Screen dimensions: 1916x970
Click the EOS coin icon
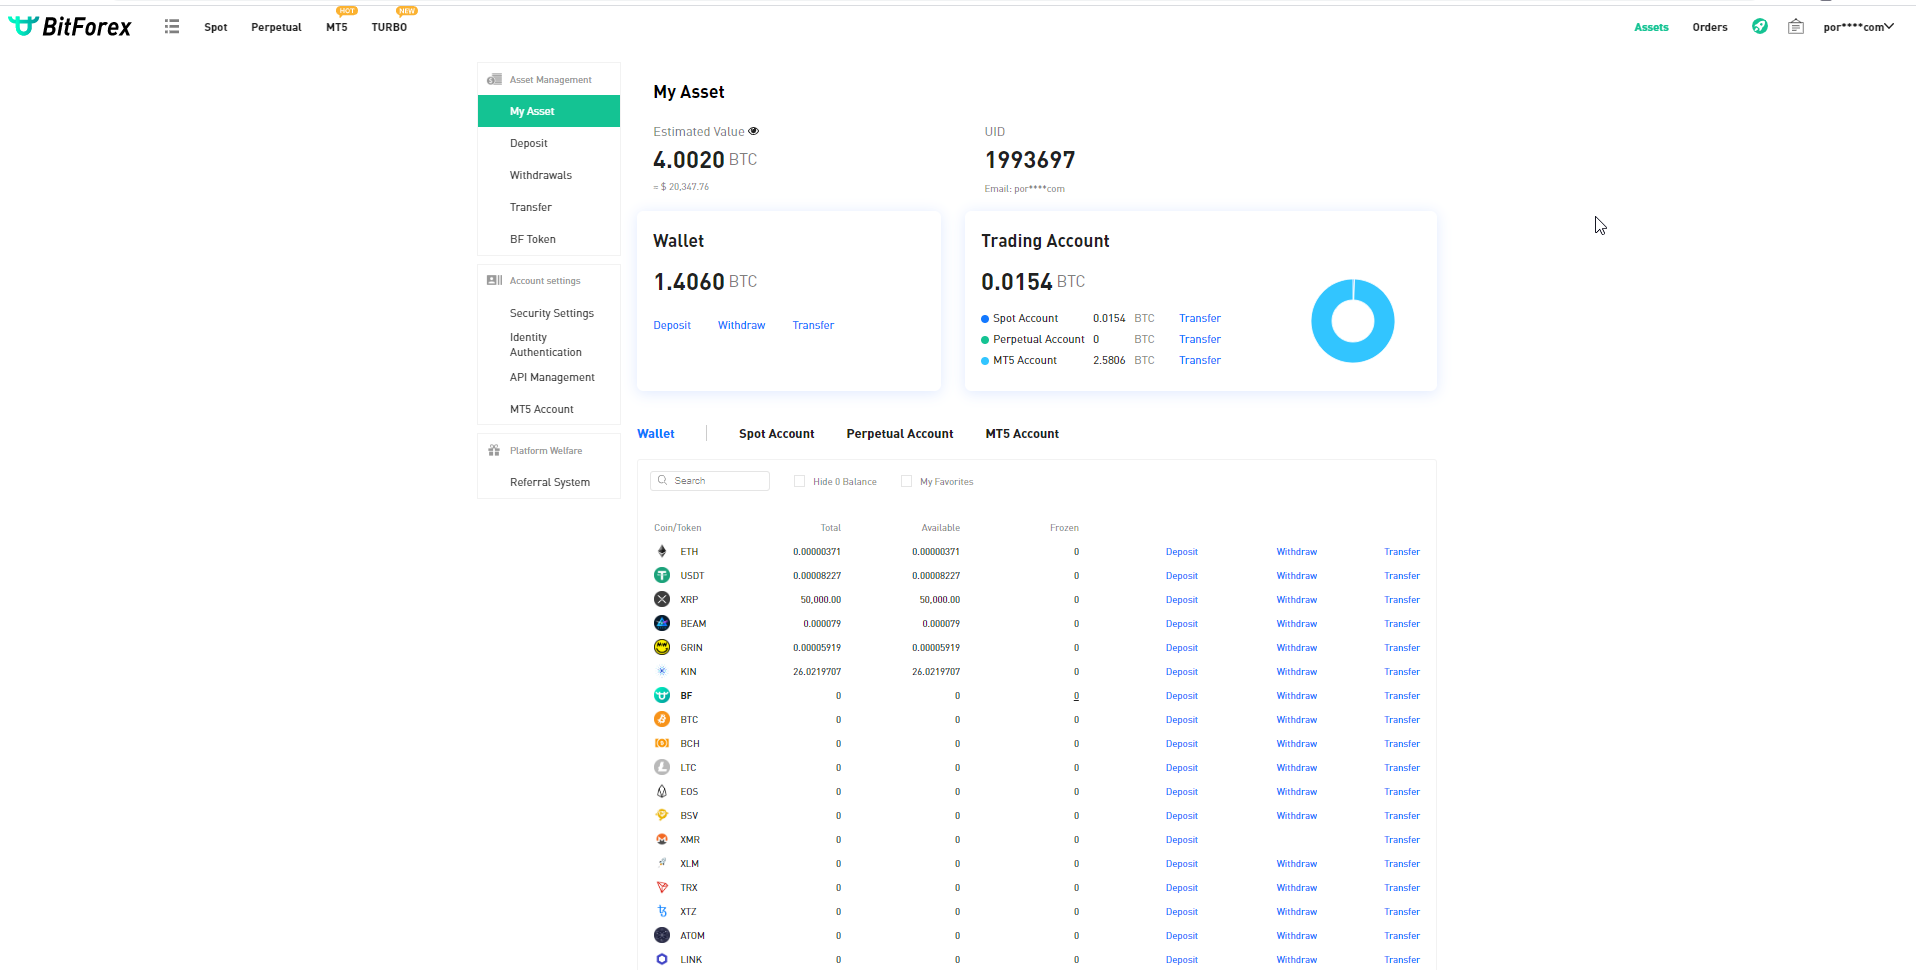pos(662,791)
